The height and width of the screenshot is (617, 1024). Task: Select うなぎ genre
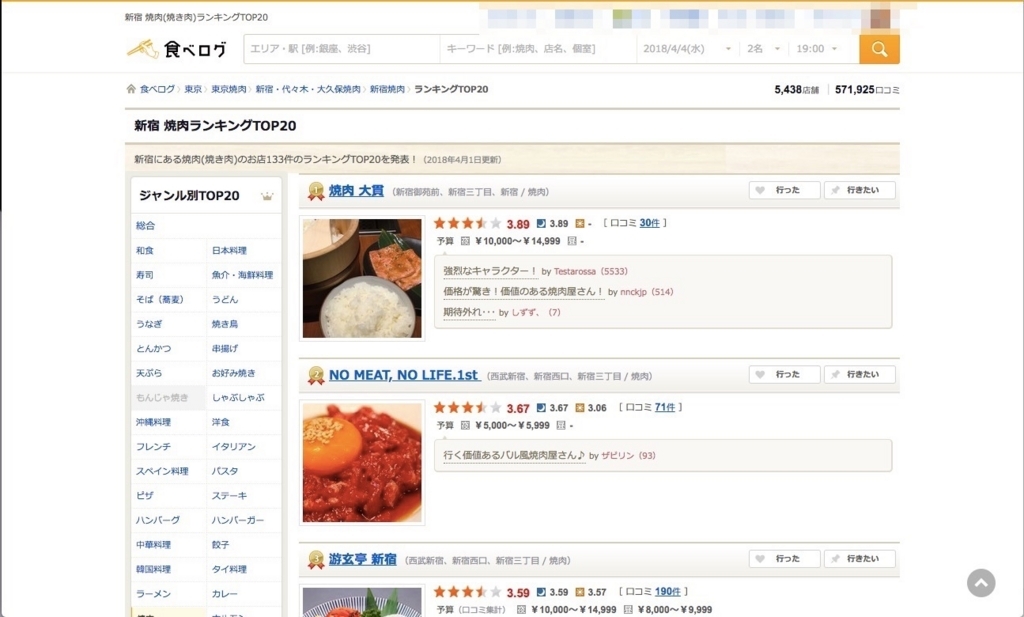[149, 324]
